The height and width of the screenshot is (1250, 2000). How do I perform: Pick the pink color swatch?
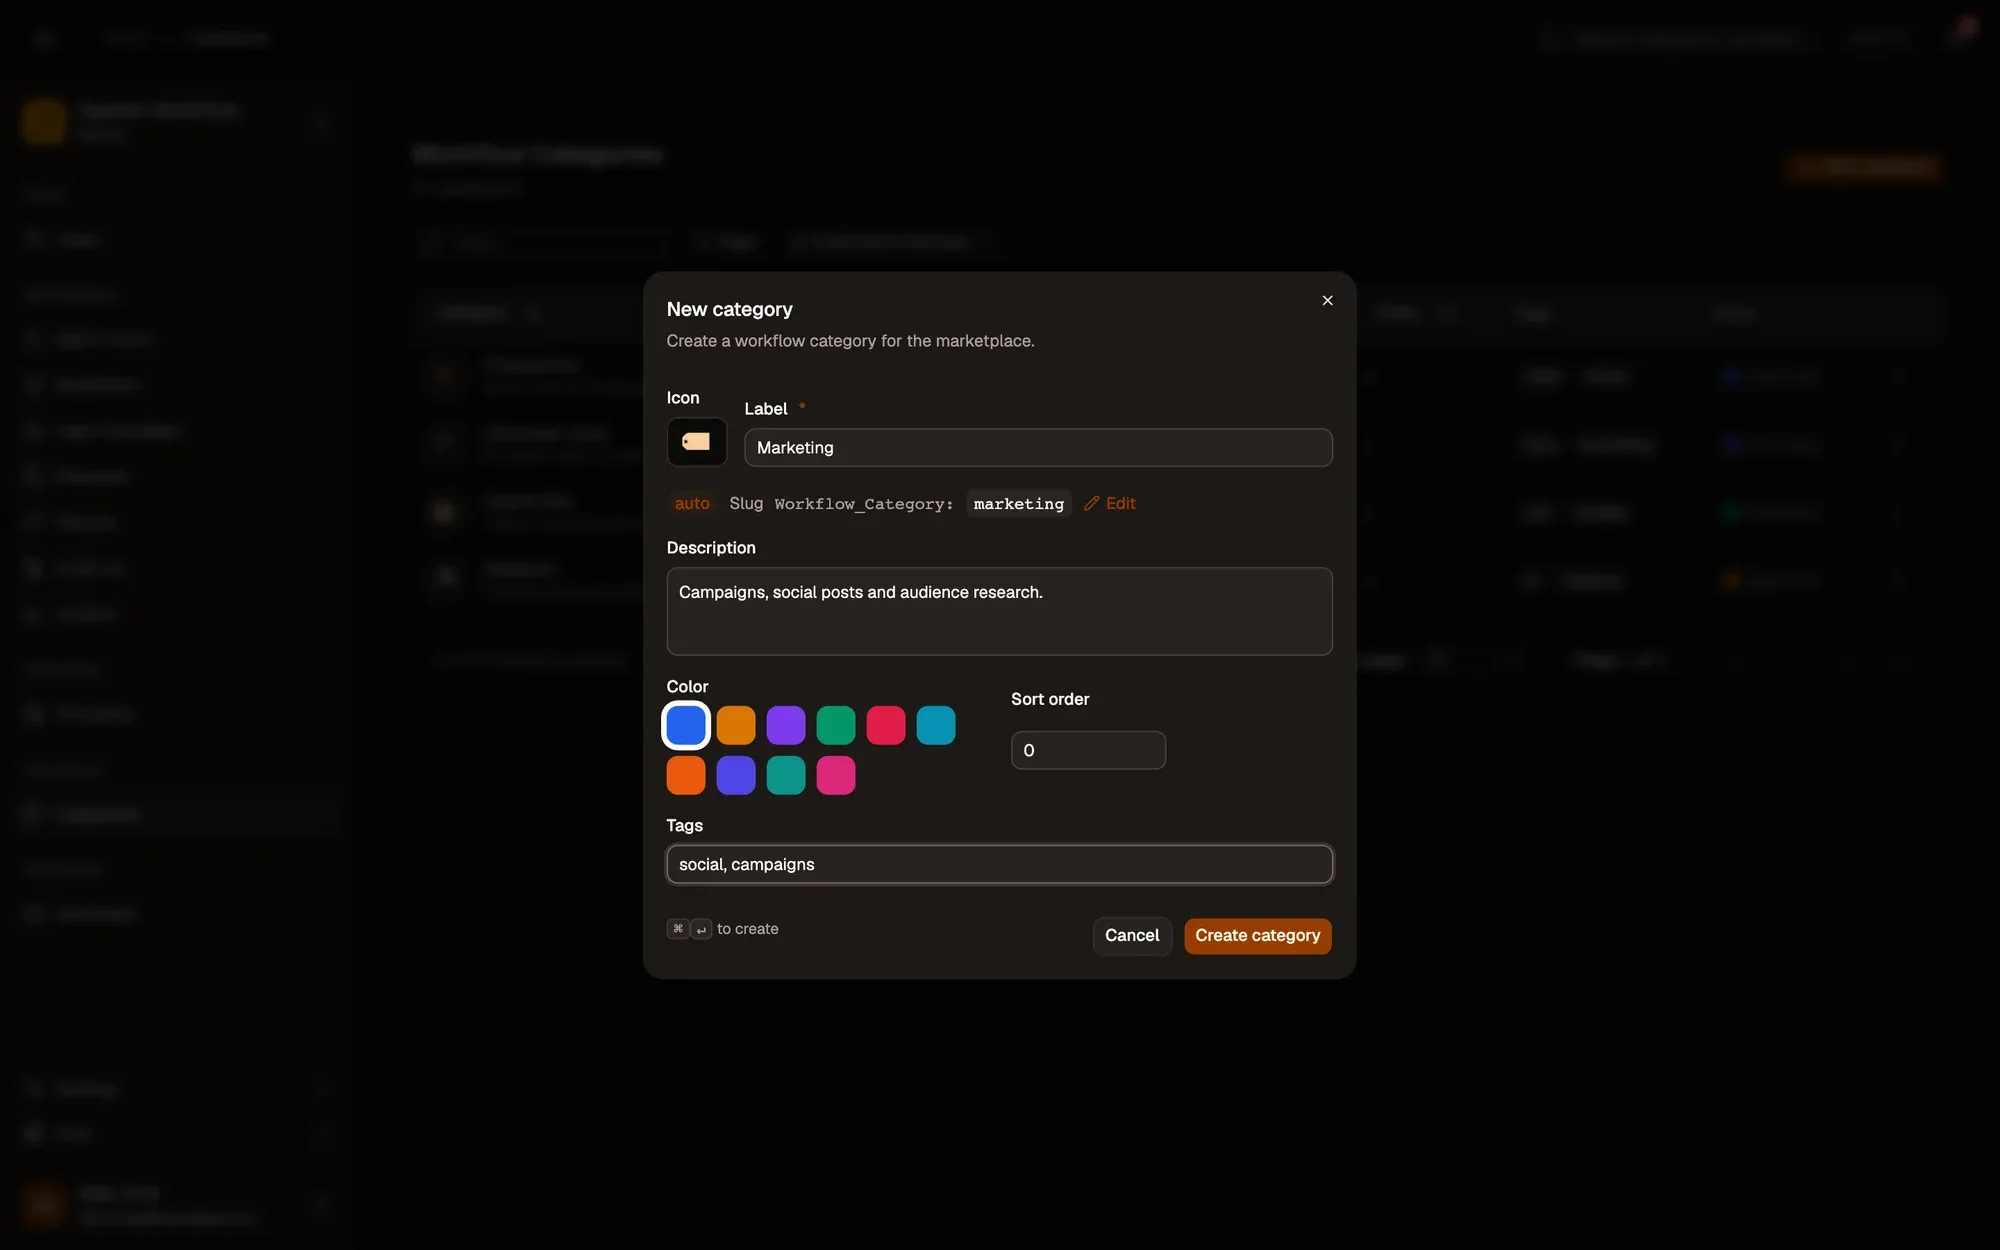tap(836, 775)
